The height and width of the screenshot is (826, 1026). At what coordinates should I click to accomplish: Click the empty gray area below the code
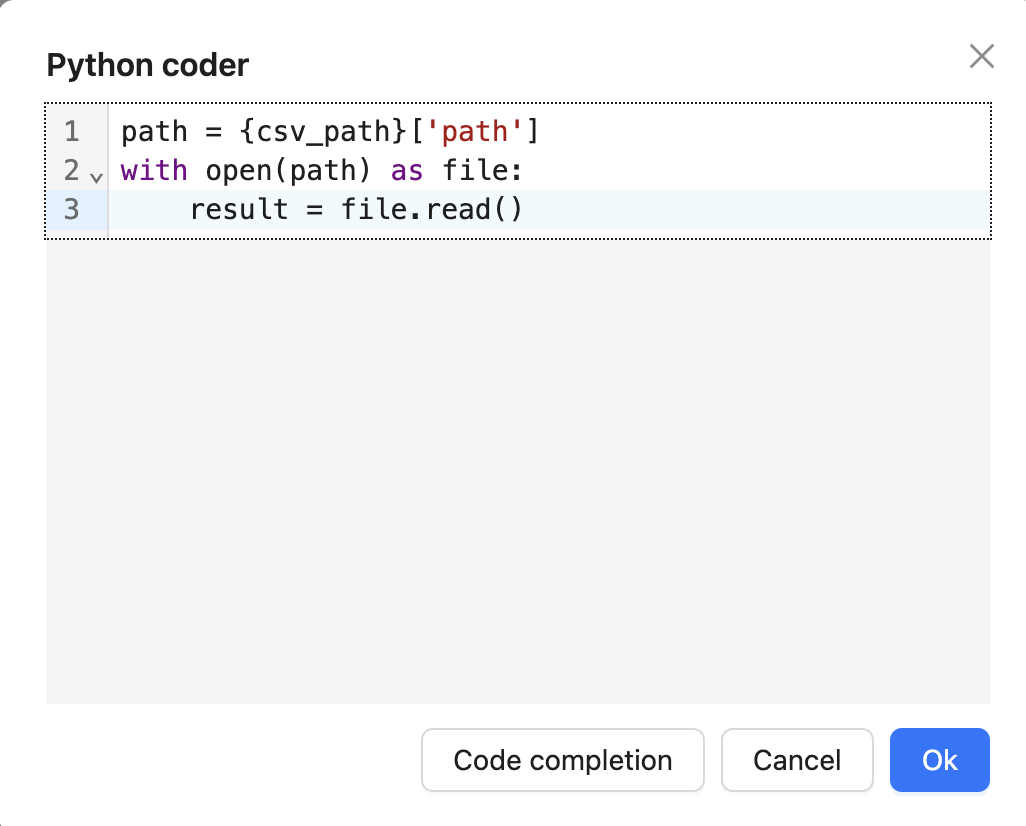pyautogui.click(x=517, y=471)
